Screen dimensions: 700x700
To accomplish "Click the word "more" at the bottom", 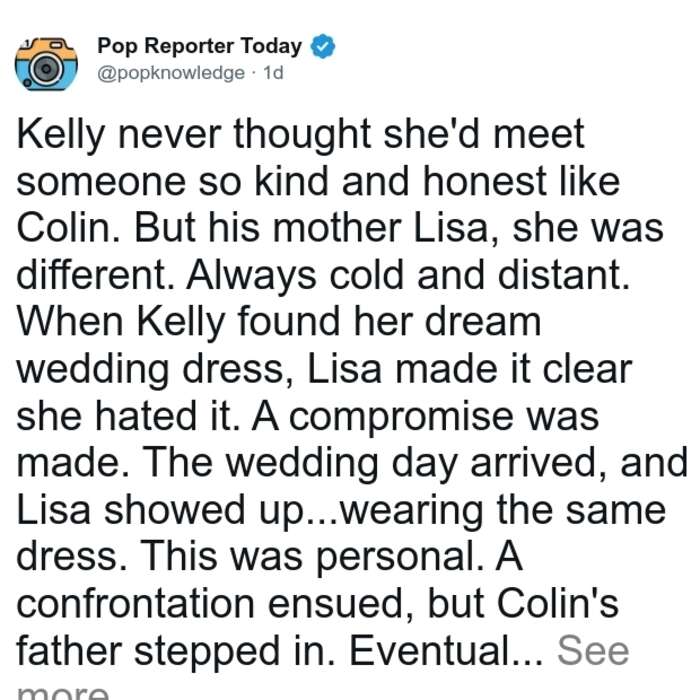I will click(x=62, y=692).
